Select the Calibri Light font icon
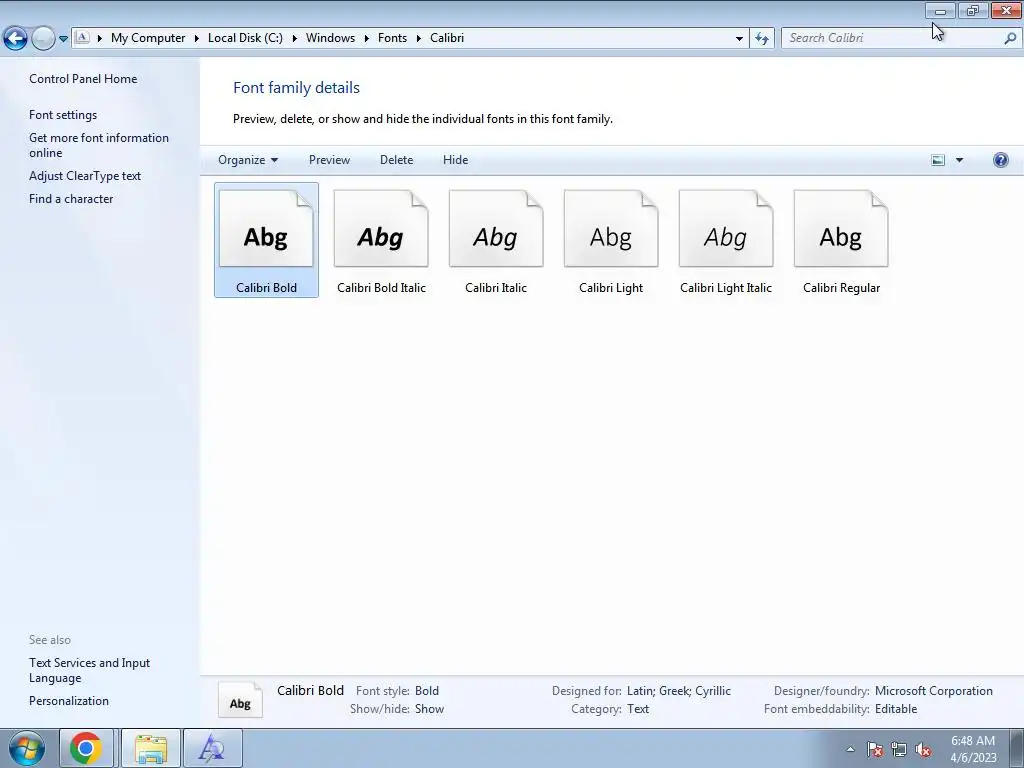1024x768 pixels. [x=611, y=240]
